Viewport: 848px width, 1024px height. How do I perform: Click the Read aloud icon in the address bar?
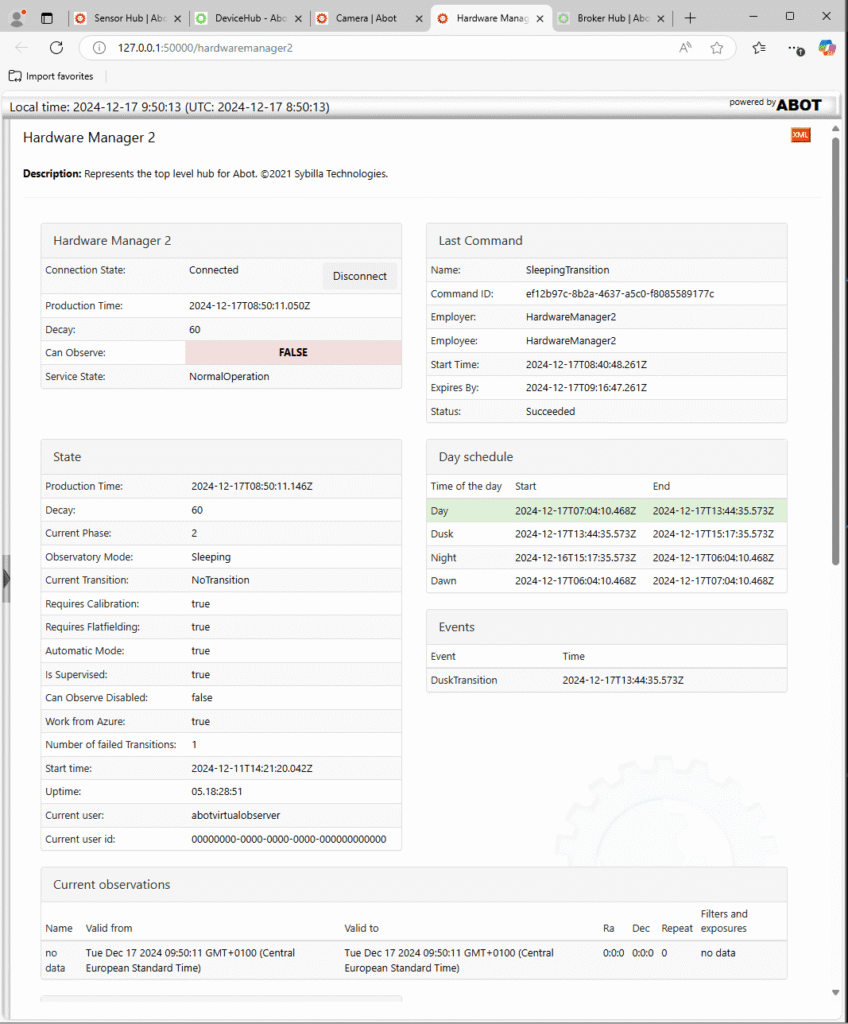point(685,48)
